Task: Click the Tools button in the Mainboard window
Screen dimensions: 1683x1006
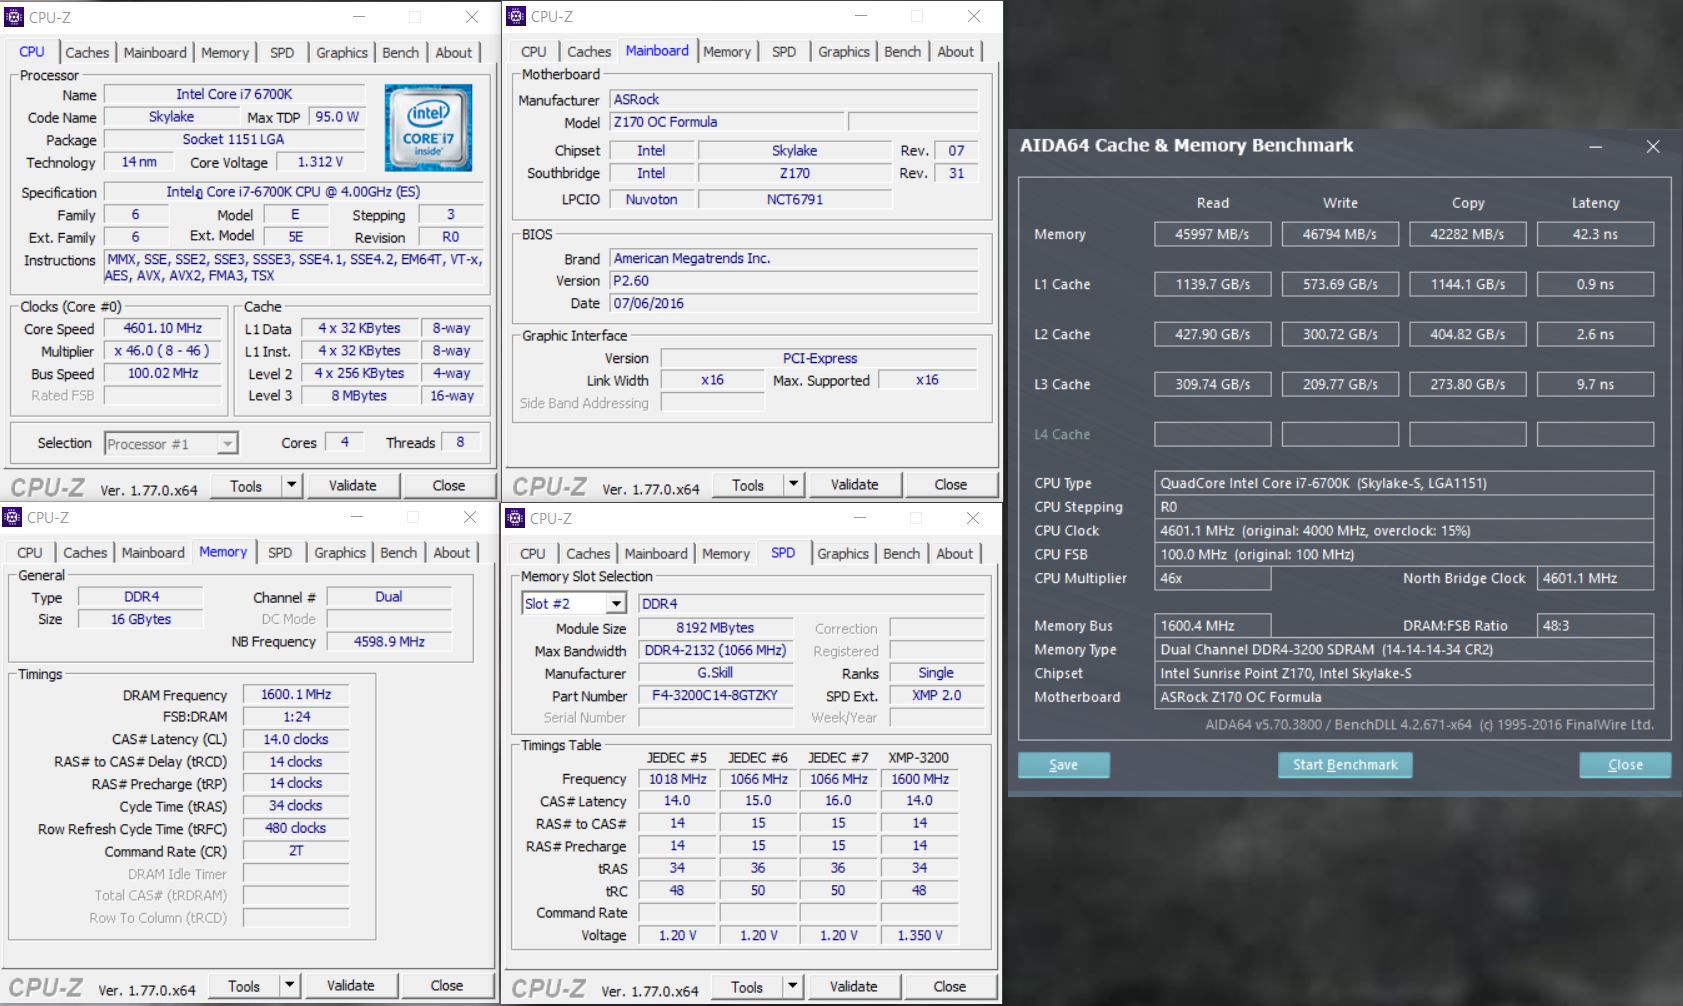Action: point(748,484)
